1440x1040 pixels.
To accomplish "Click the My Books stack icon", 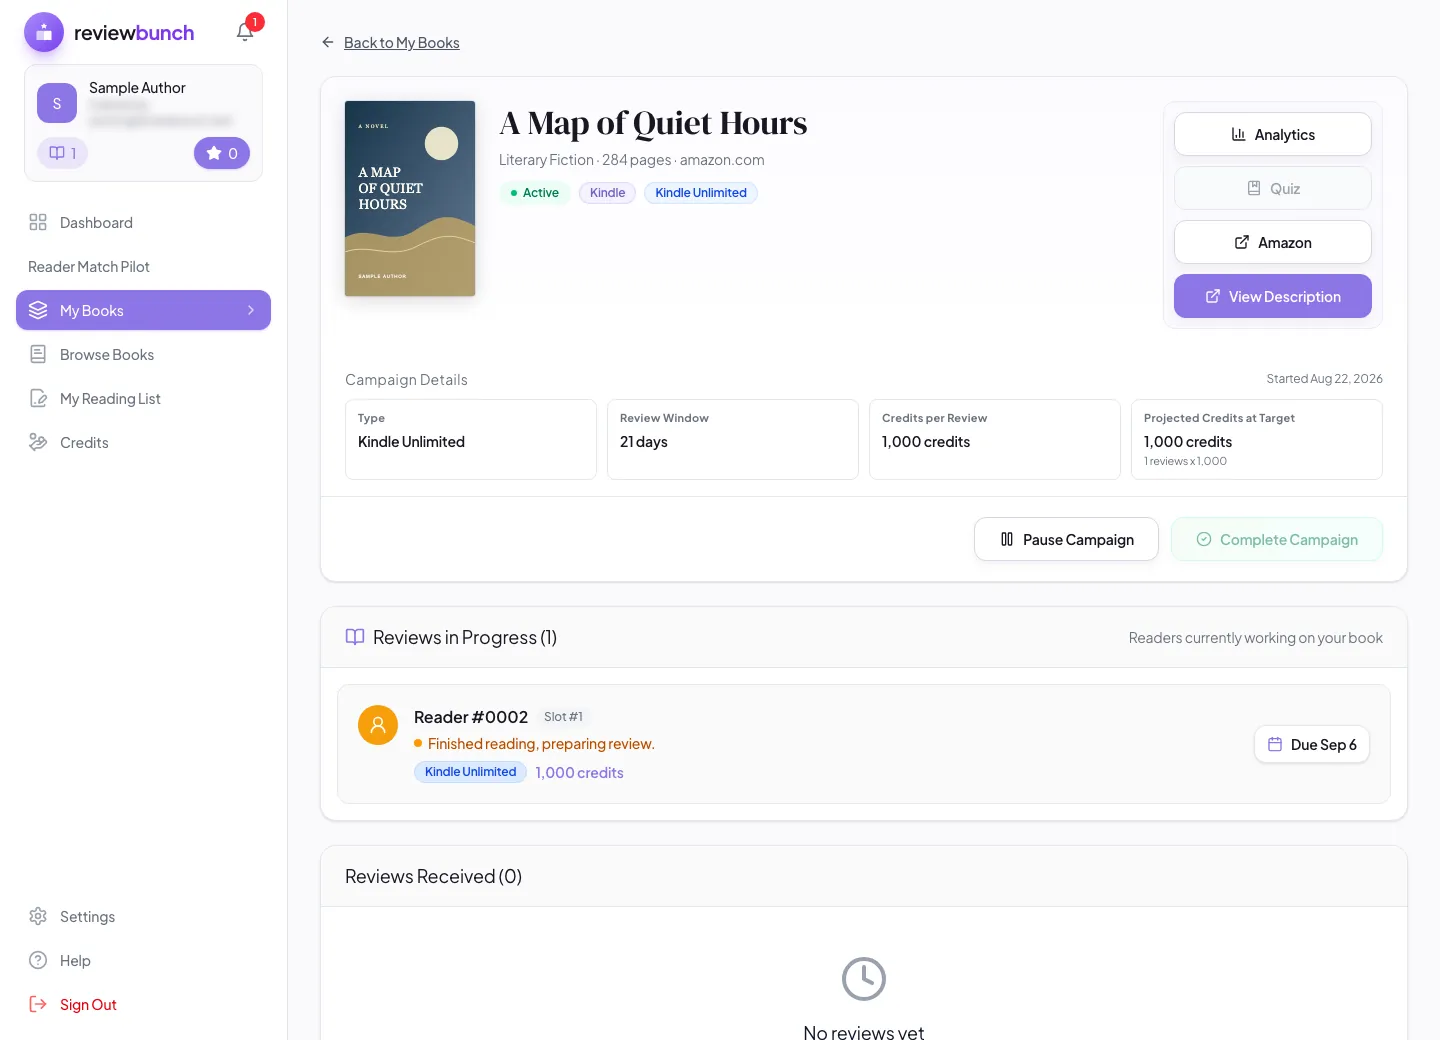I will (38, 310).
